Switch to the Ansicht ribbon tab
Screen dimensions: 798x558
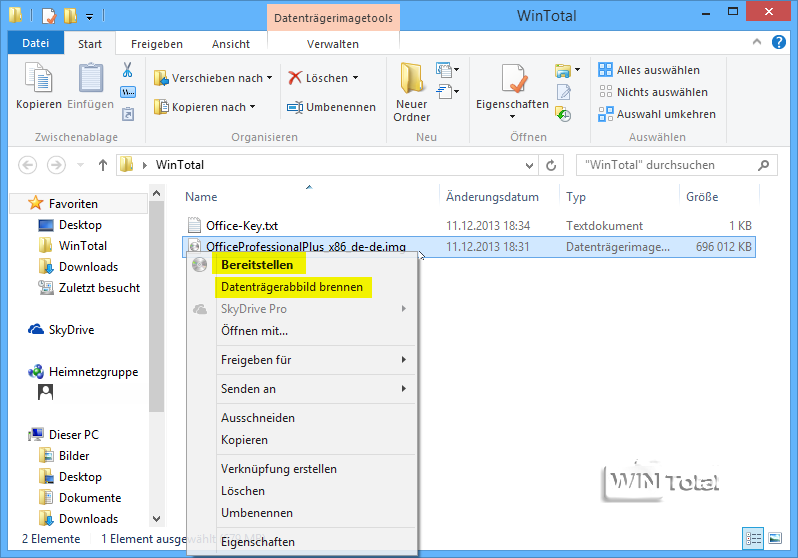pyautogui.click(x=231, y=44)
